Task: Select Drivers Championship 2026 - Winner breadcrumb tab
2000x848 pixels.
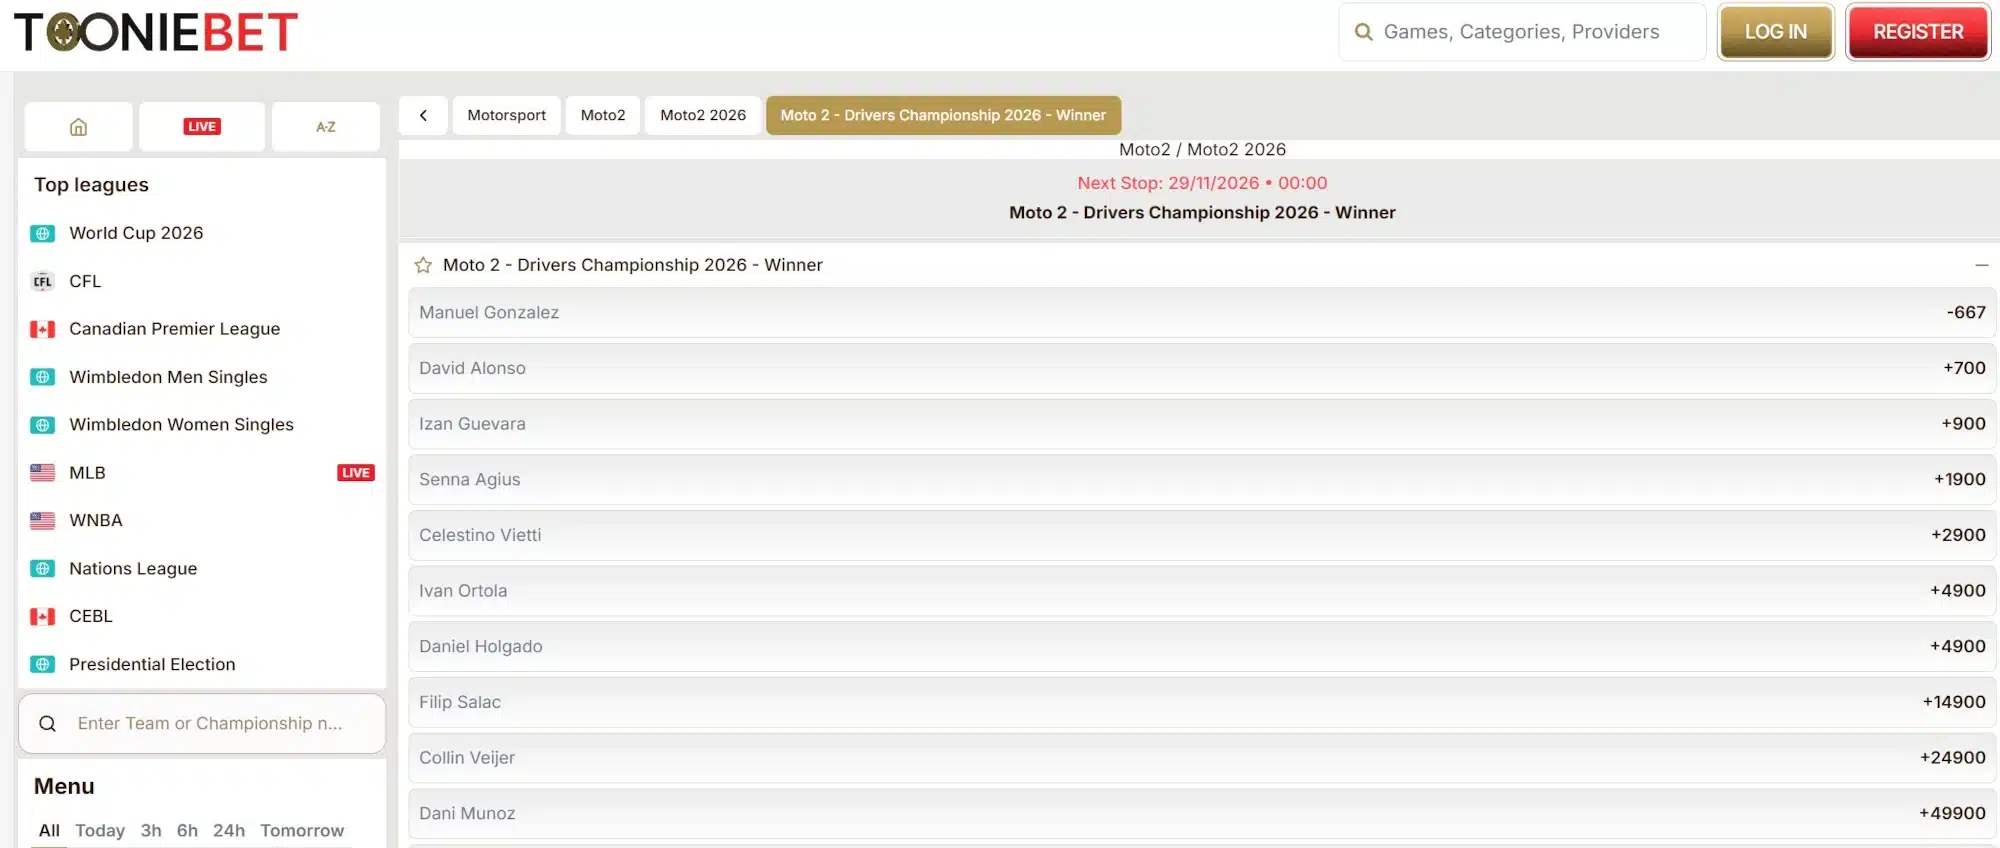Action: (943, 115)
